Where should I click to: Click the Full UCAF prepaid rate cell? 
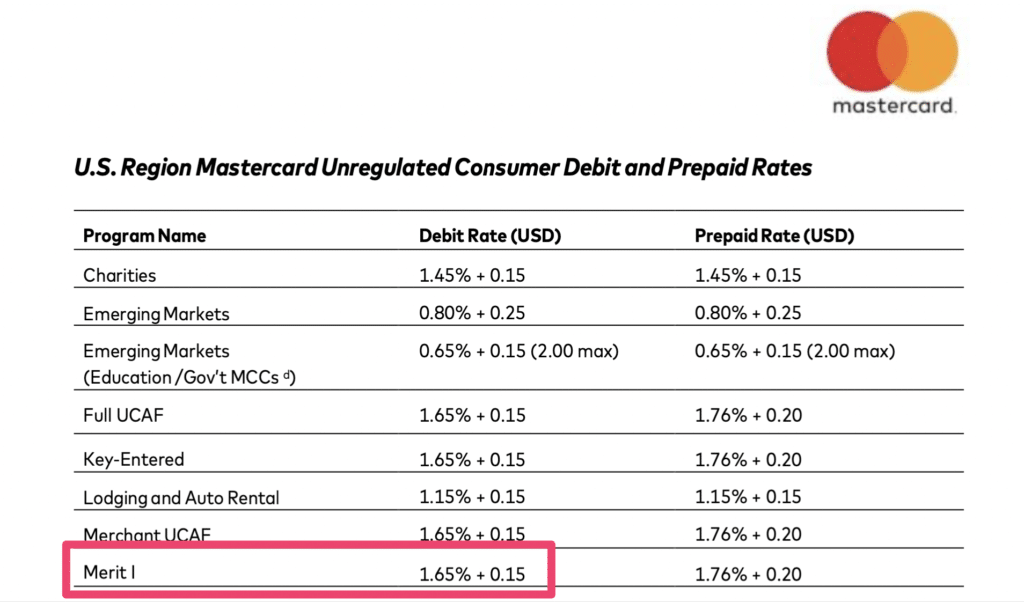[x=748, y=415]
